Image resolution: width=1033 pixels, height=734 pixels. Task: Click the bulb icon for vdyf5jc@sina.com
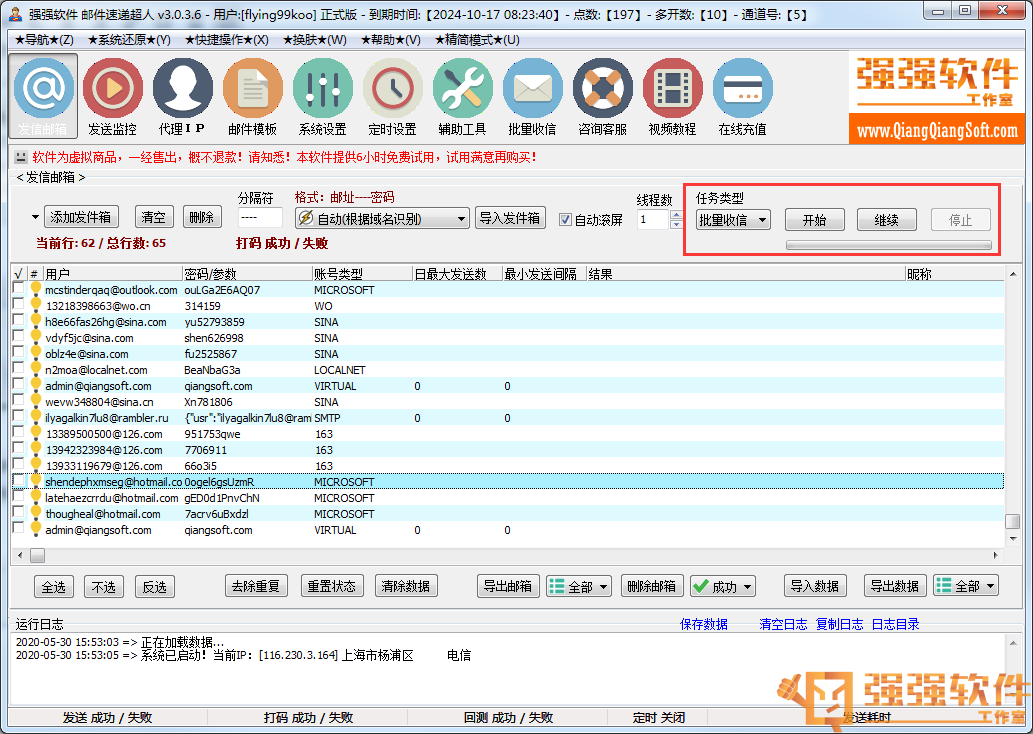(x=36, y=337)
